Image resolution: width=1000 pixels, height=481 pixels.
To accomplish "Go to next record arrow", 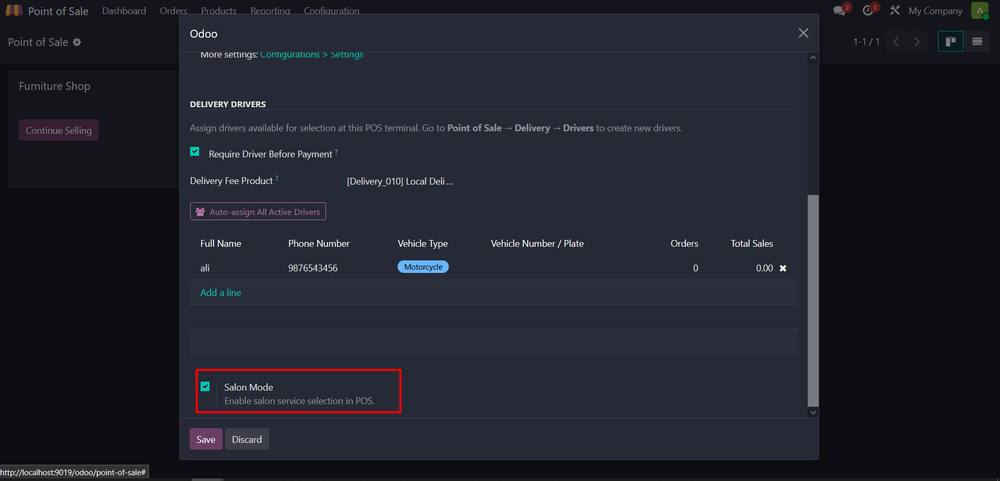I will pos(917,41).
